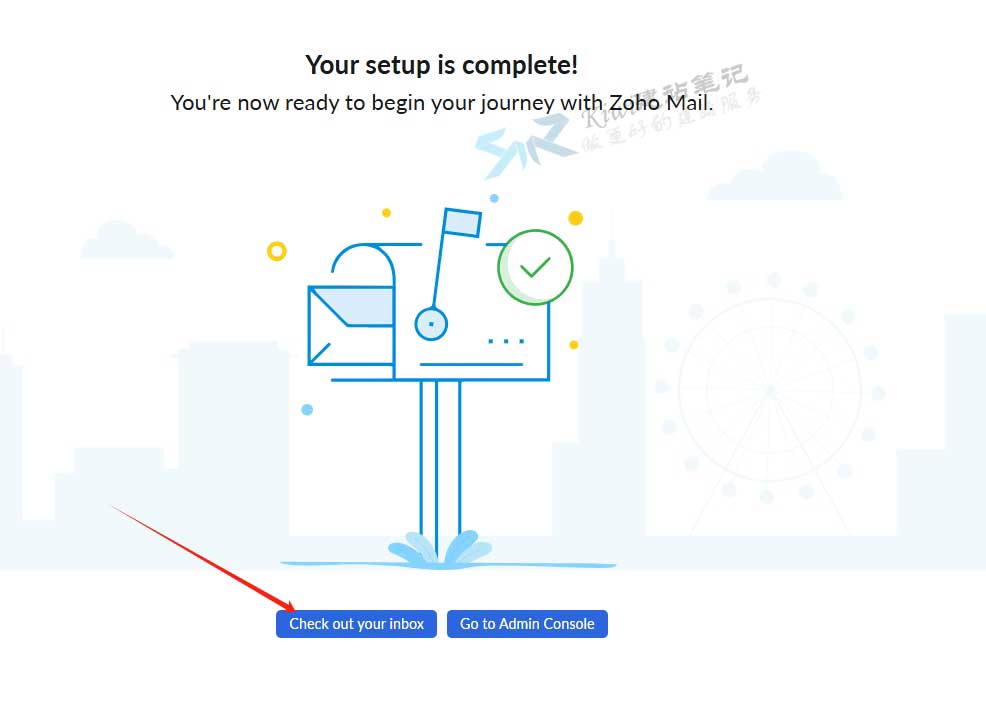Open the Admin Console via its button
Viewport: 986px width, 710px height.
(527, 624)
